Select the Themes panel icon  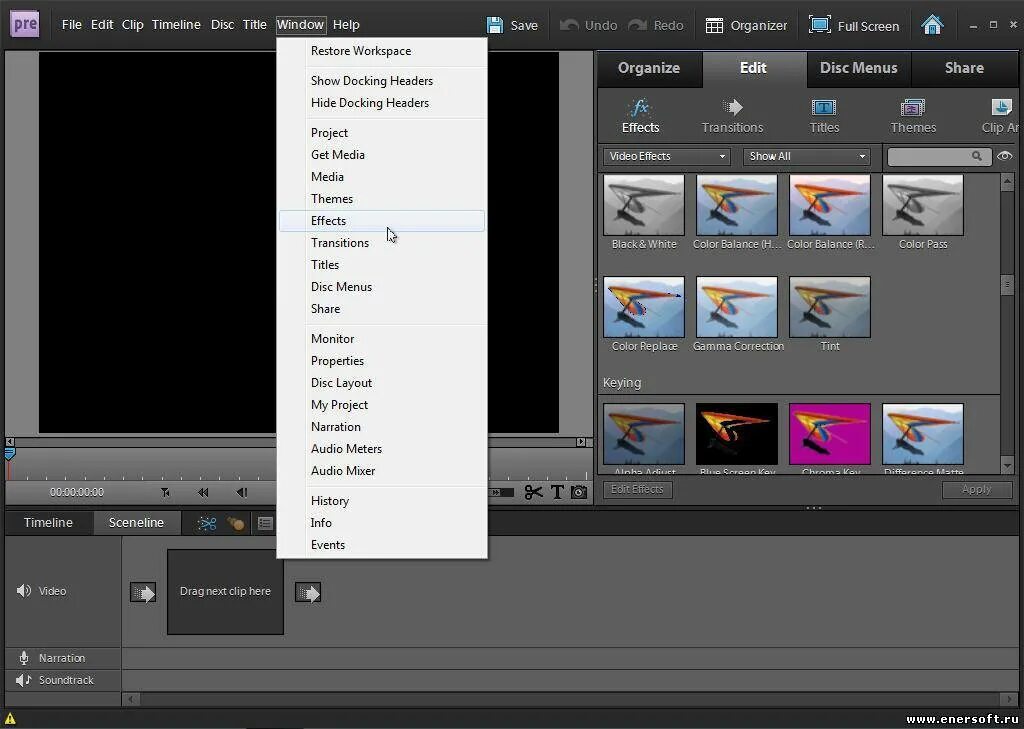(912, 107)
